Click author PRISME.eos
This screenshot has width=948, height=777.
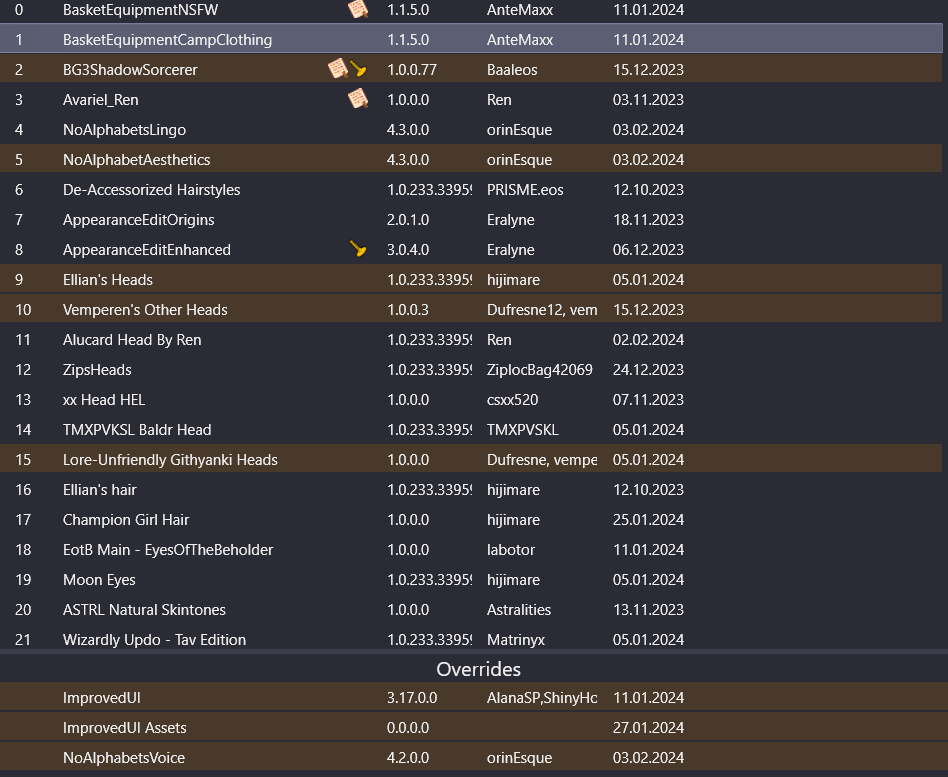pyautogui.click(x=525, y=190)
